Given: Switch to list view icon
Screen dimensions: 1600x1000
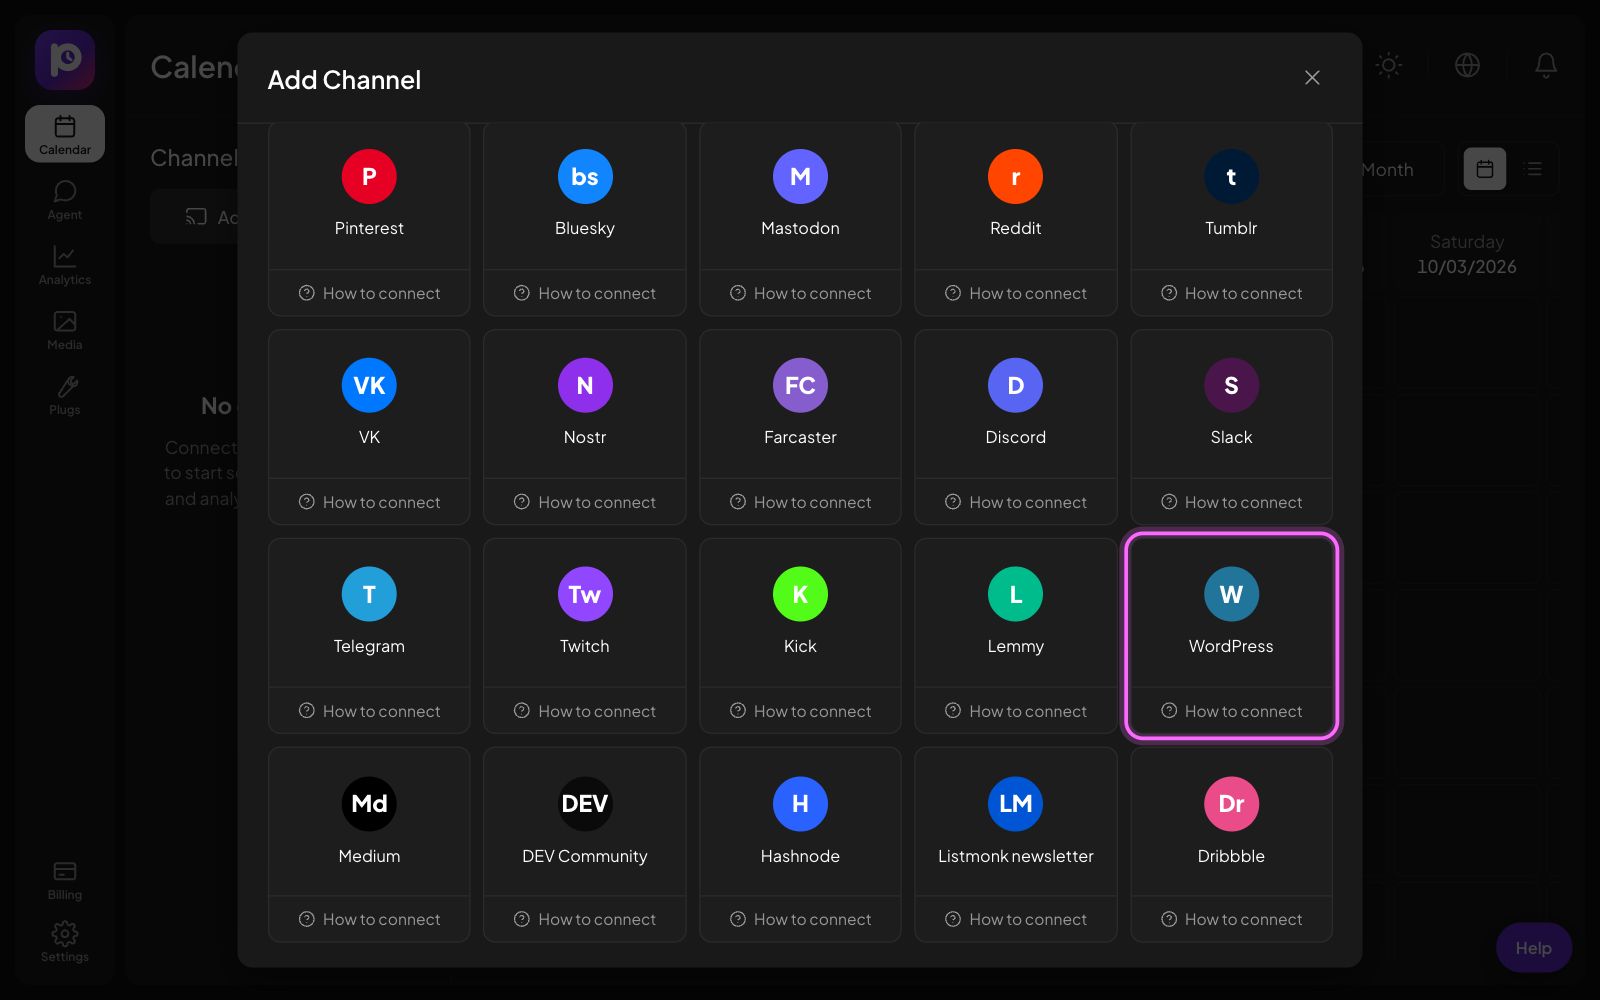Looking at the screenshot, I should pyautogui.click(x=1534, y=169).
